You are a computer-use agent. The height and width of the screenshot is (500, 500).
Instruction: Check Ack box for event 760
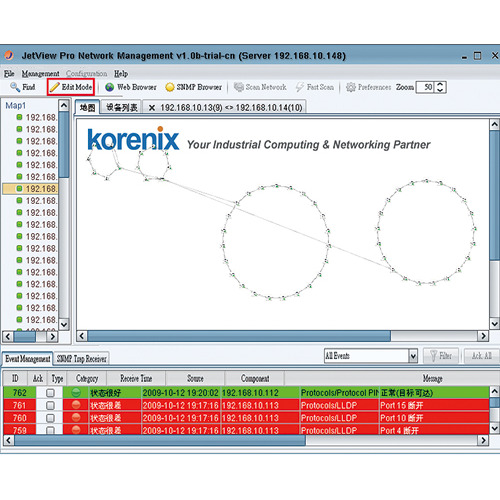tap(50, 418)
